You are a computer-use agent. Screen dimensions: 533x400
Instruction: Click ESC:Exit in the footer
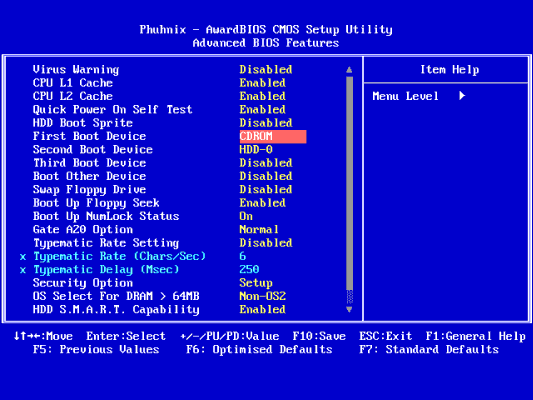tap(386, 336)
